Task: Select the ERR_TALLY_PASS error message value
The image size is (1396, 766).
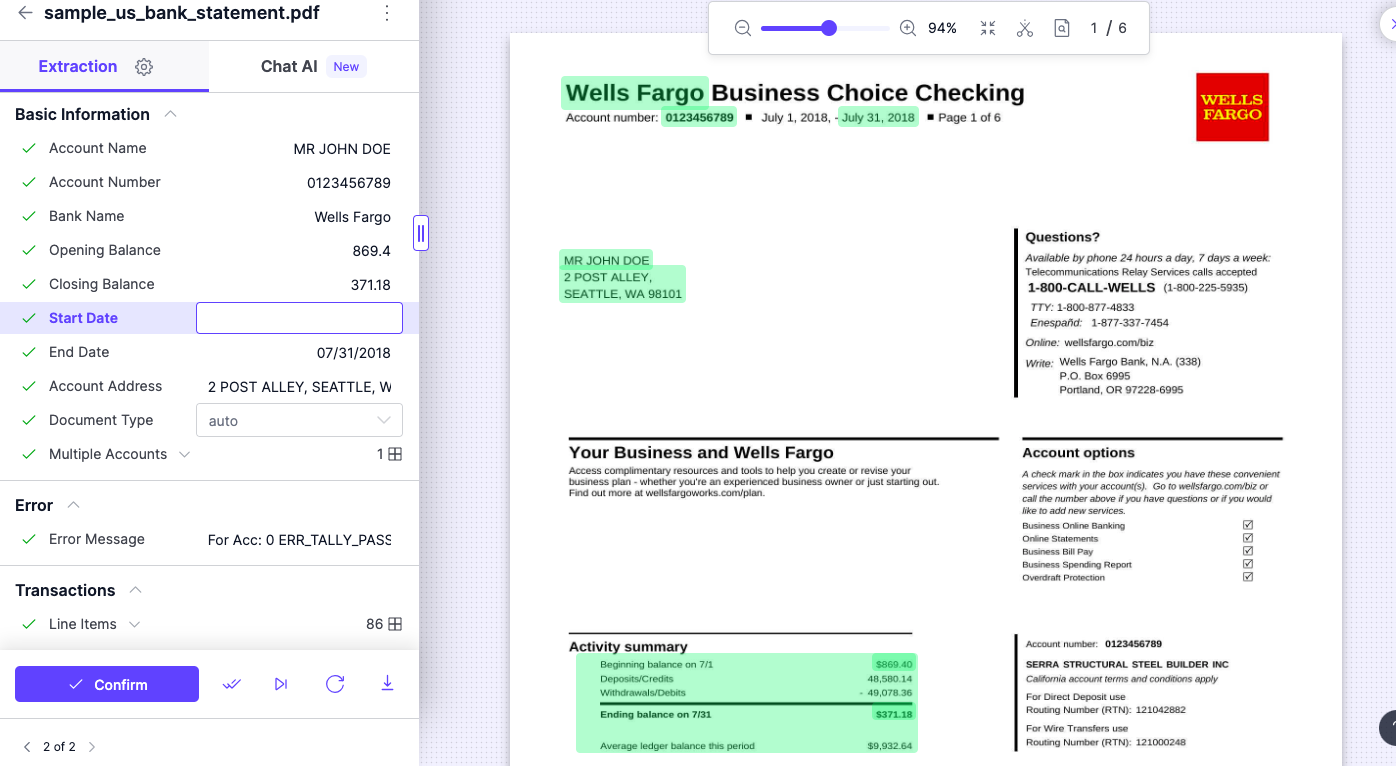Action: point(299,540)
